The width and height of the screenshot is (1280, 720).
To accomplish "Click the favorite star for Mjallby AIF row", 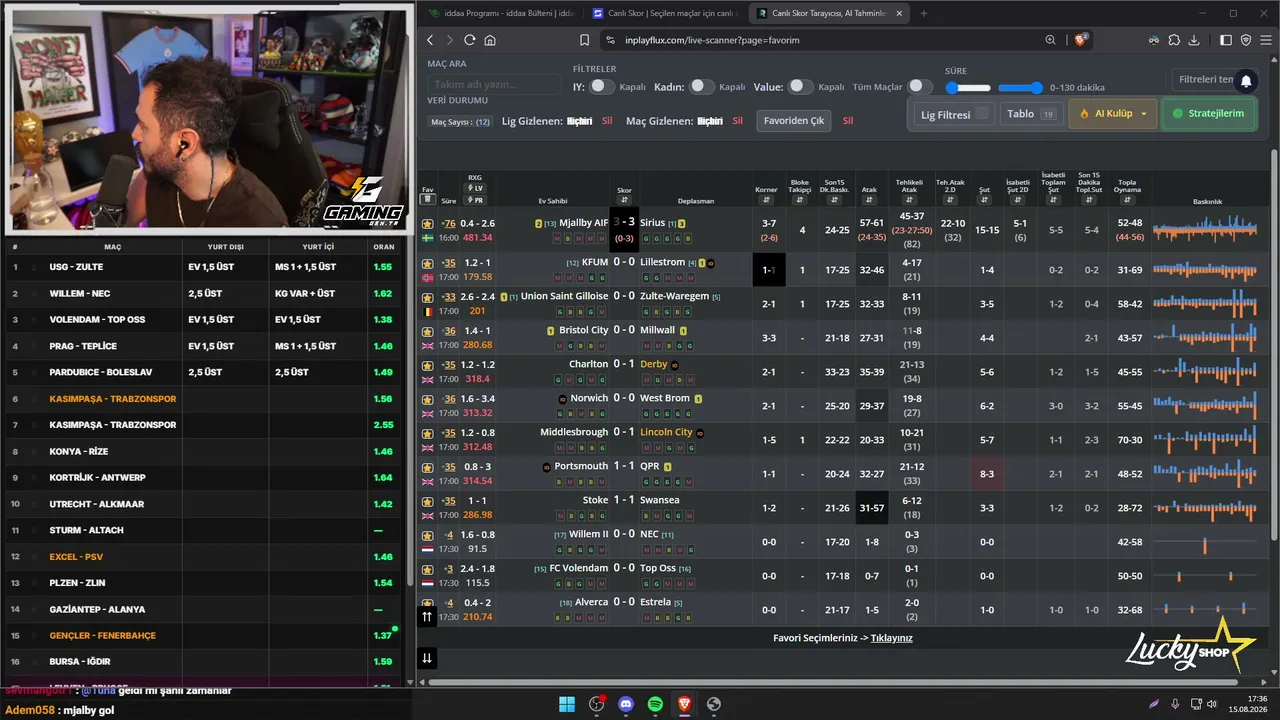I will (428, 224).
